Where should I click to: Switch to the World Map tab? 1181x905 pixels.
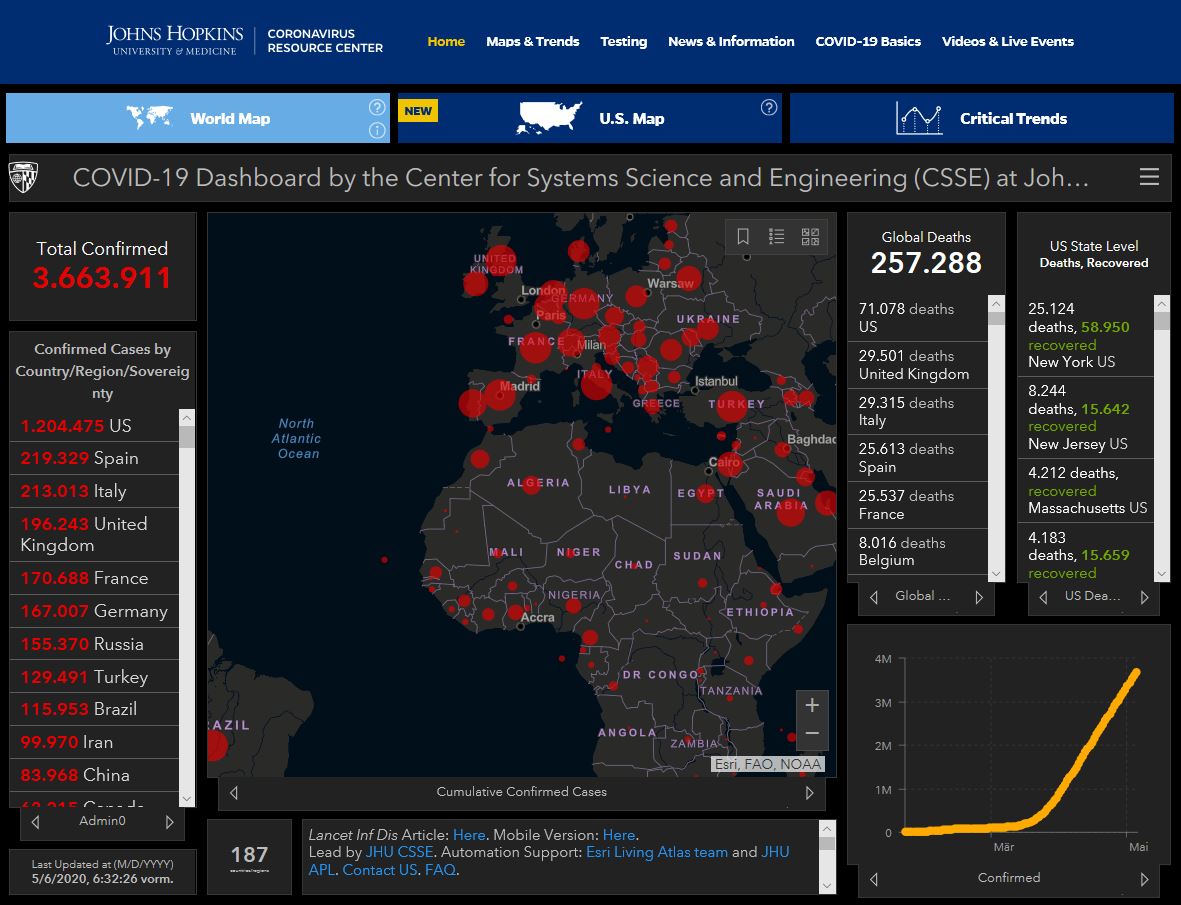(197, 118)
